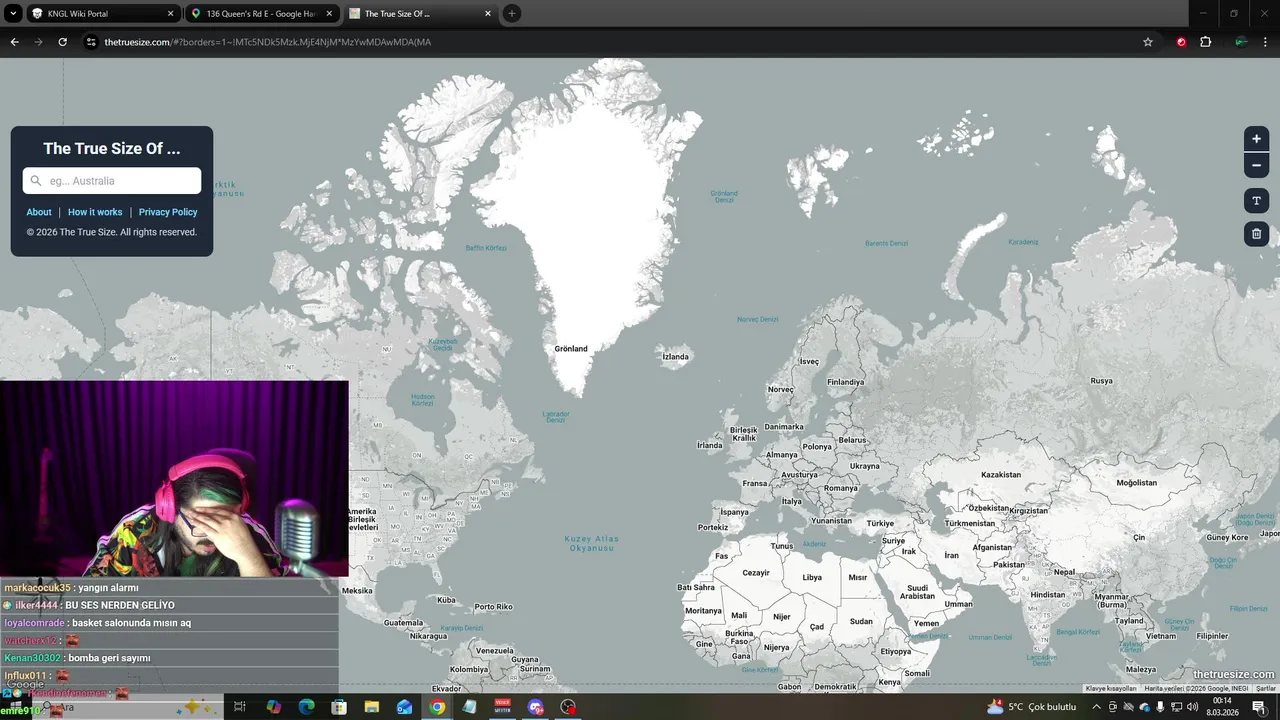The image size is (1280, 720).
Task: Close The True Size Of tab
Action: point(488,14)
